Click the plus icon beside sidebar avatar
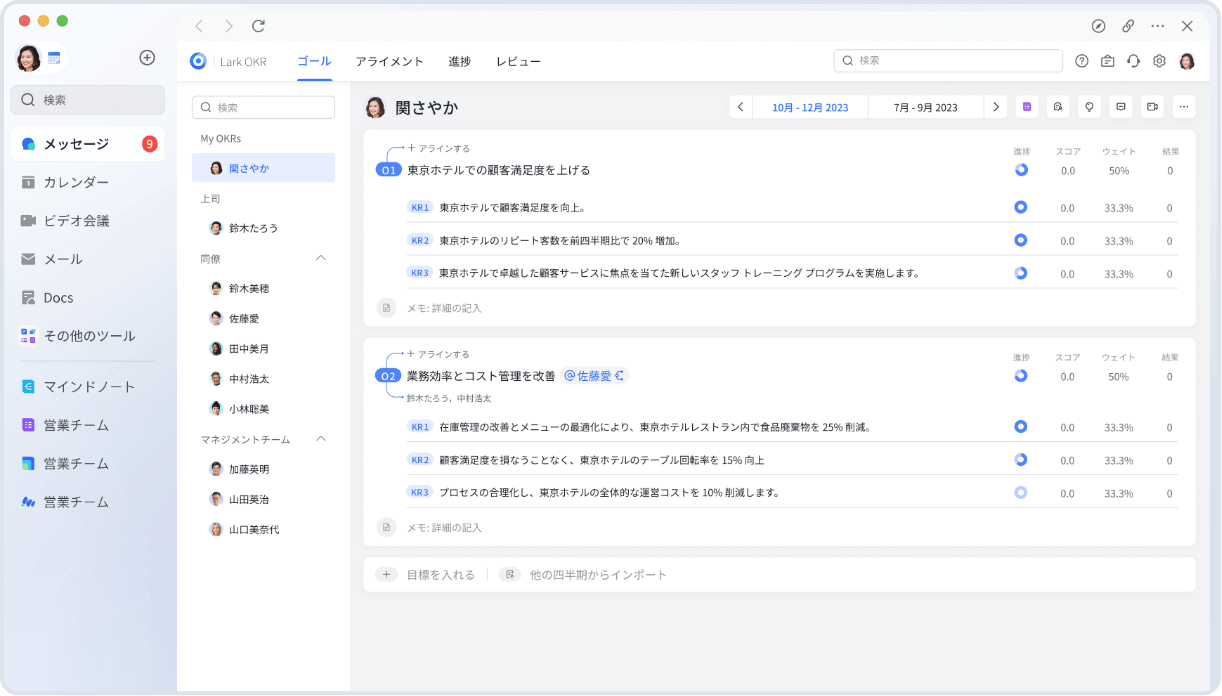The height and width of the screenshot is (696, 1222). pyautogui.click(x=147, y=58)
